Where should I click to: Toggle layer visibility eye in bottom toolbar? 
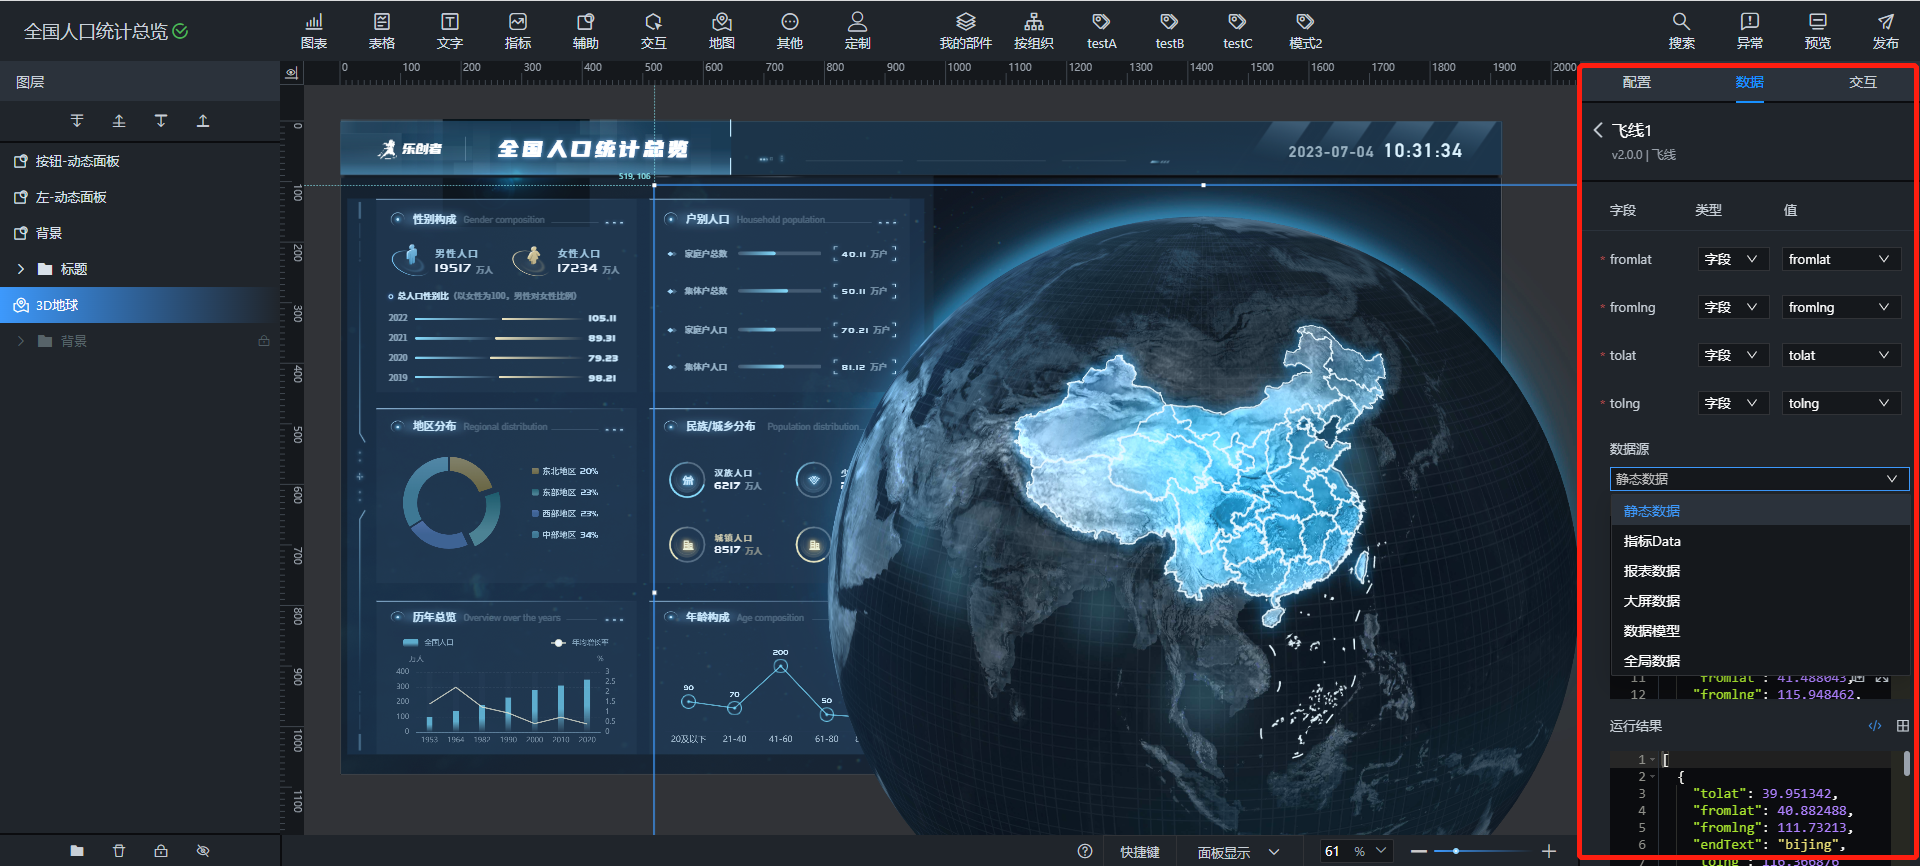tap(203, 851)
